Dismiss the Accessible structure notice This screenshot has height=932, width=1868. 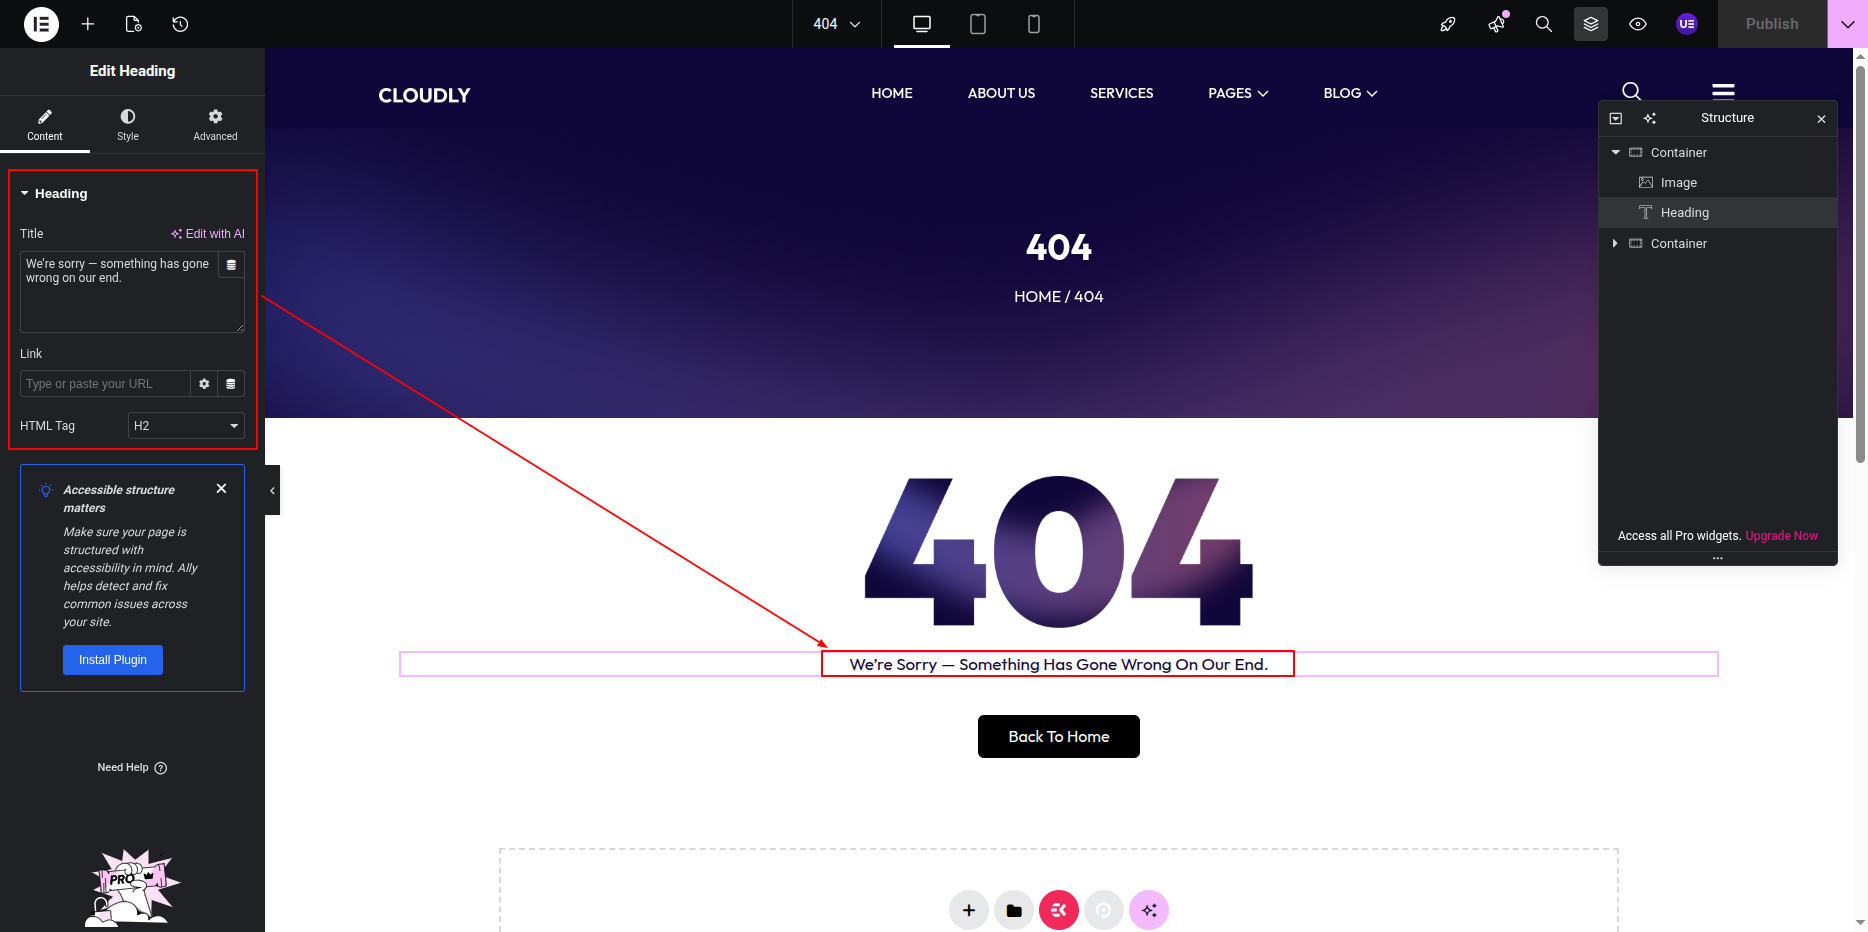(221, 488)
